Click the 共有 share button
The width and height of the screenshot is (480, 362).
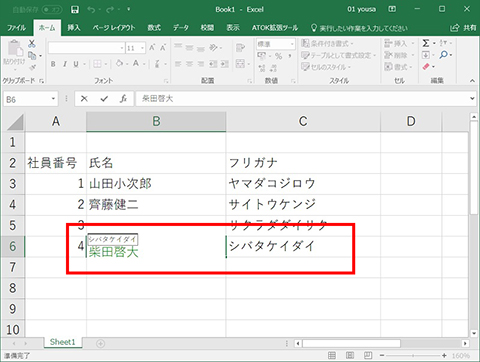tap(463, 28)
